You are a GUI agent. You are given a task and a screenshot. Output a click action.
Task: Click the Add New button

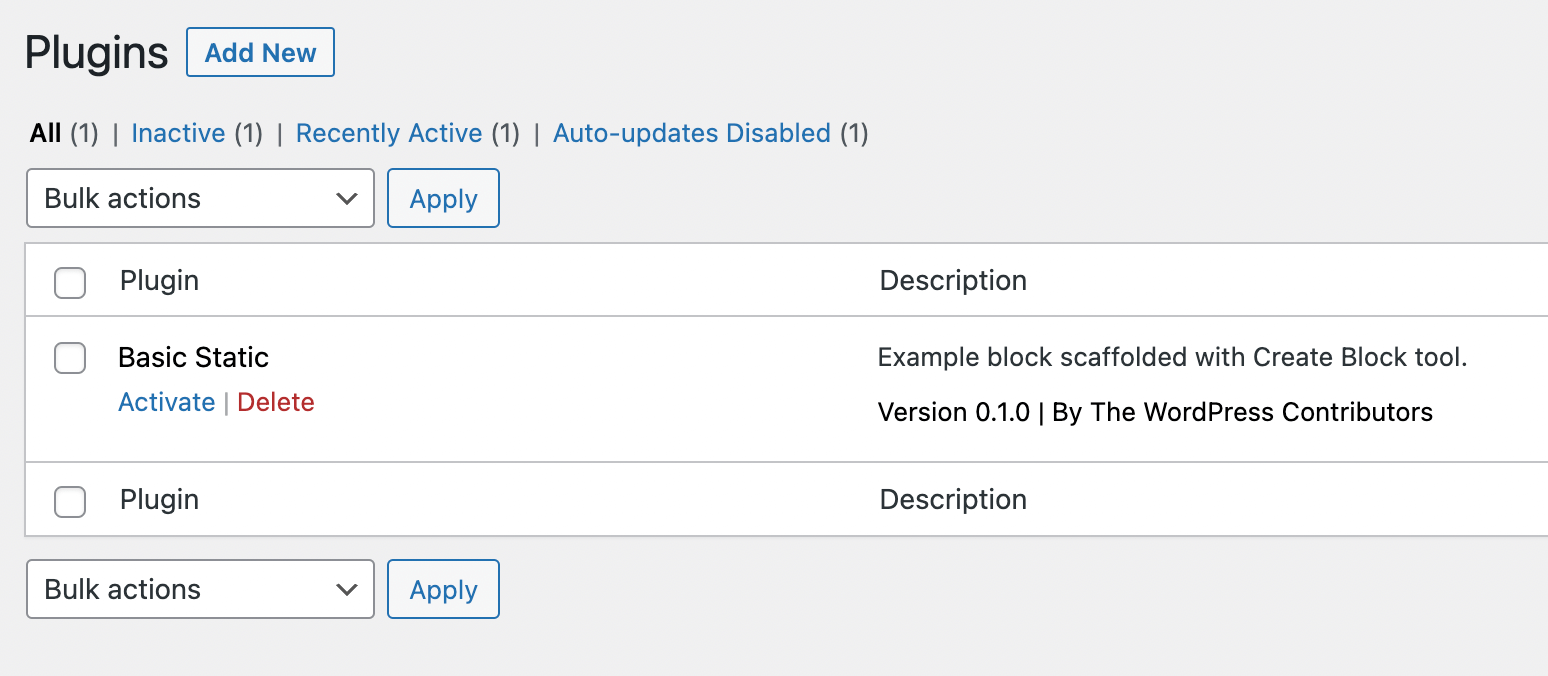click(260, 52)
